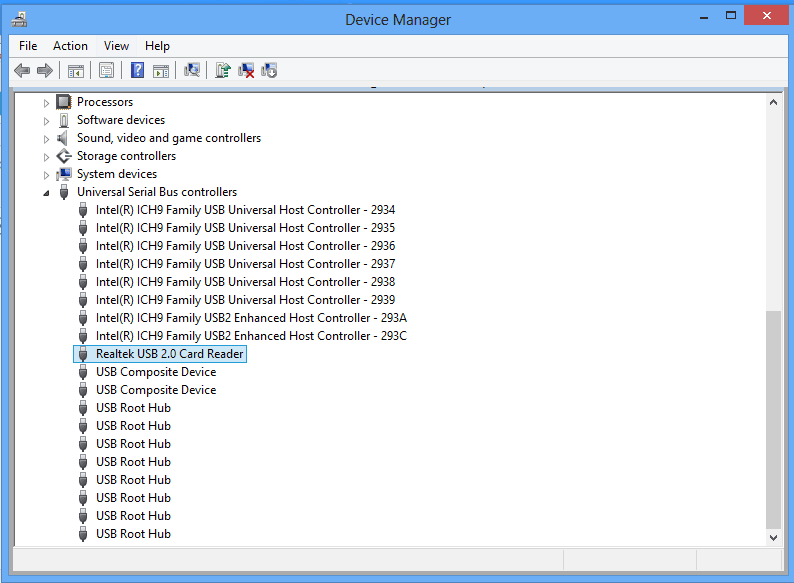Click the Device Manager icon in the title bar
794x583 pixels.
[19, 20]
